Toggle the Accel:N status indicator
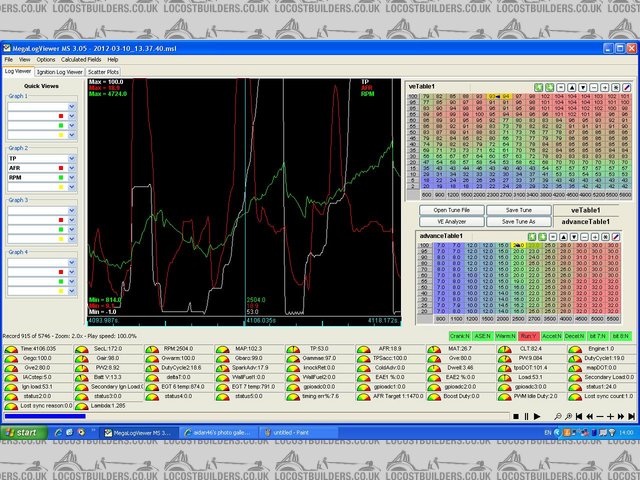 pyautogui.click(x=551, y=336)
